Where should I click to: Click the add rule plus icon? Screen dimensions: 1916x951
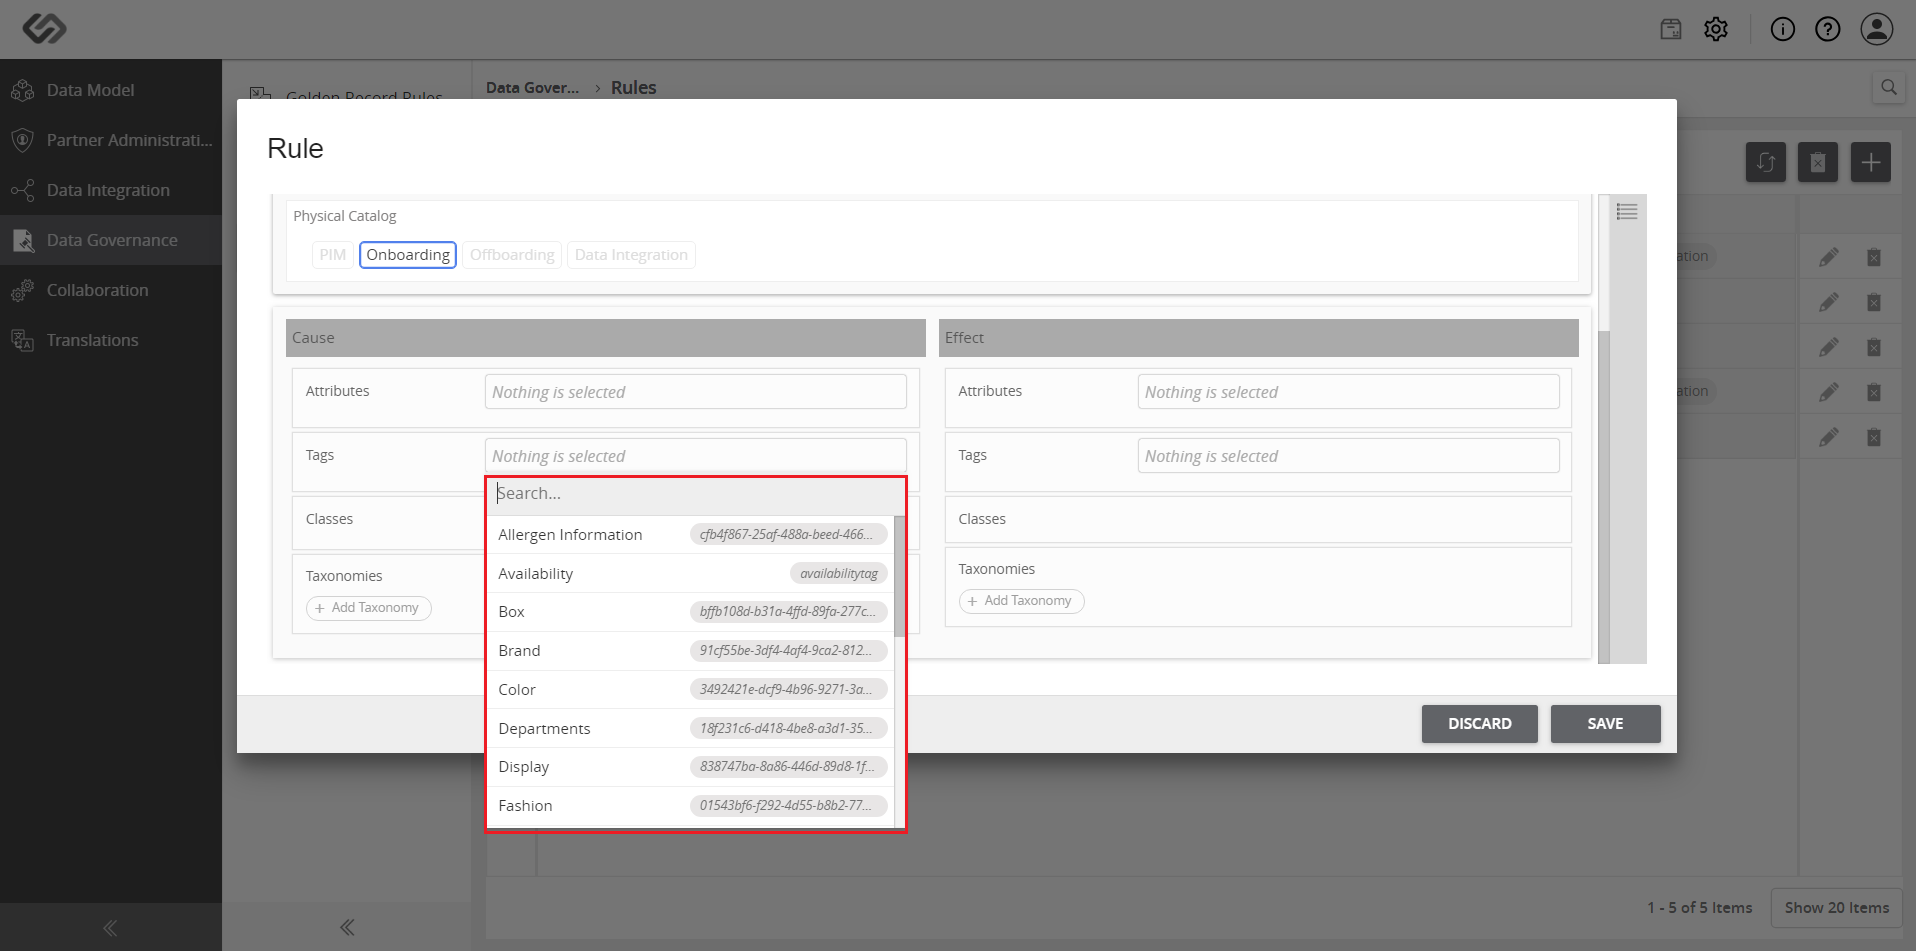pyautogui.click(x=1871, y=162)
